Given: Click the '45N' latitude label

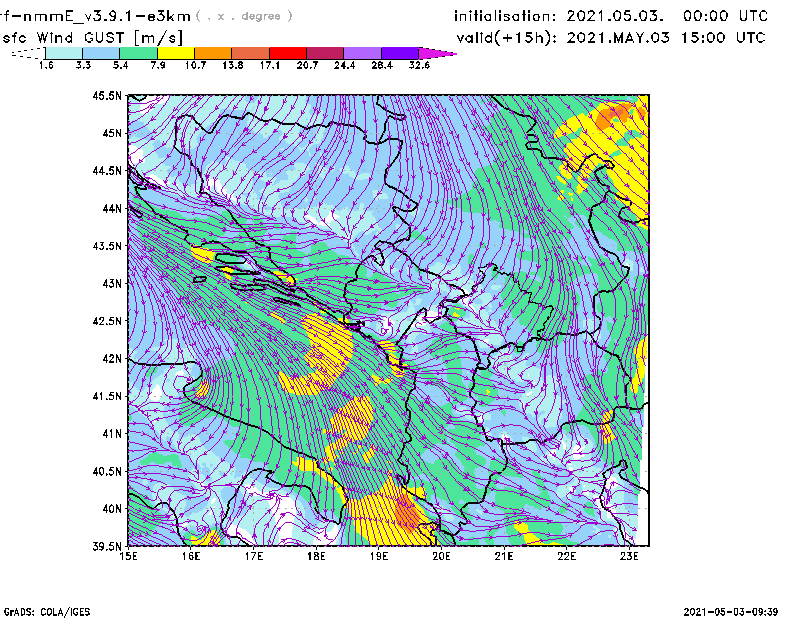Looking at the screenshot, I should pos(112,133).
